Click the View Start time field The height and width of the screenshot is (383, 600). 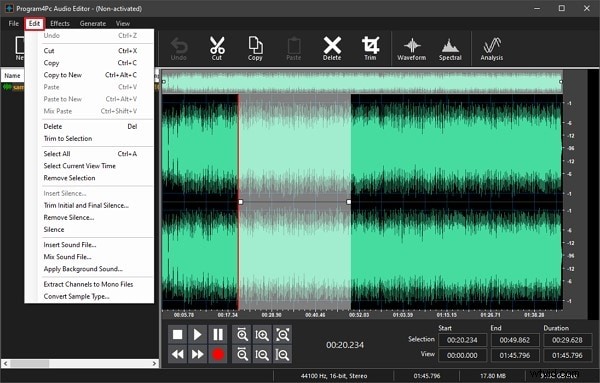coord(462,355)
